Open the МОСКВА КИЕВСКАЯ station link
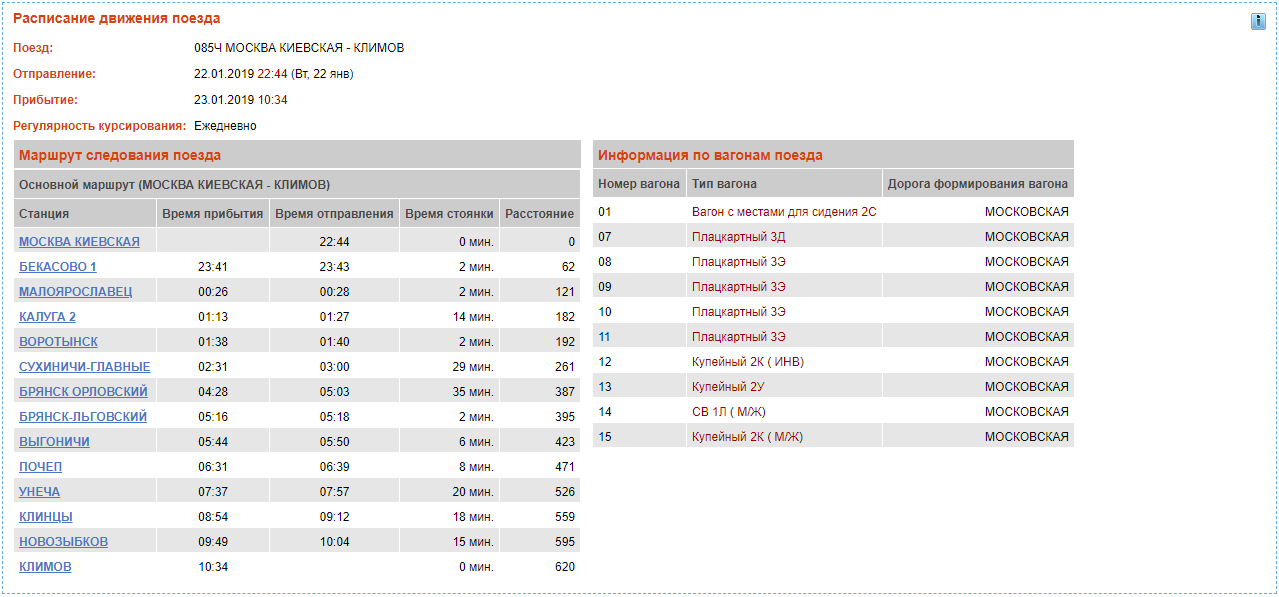This screenshot has width=1279, height=597. point(79,242)
